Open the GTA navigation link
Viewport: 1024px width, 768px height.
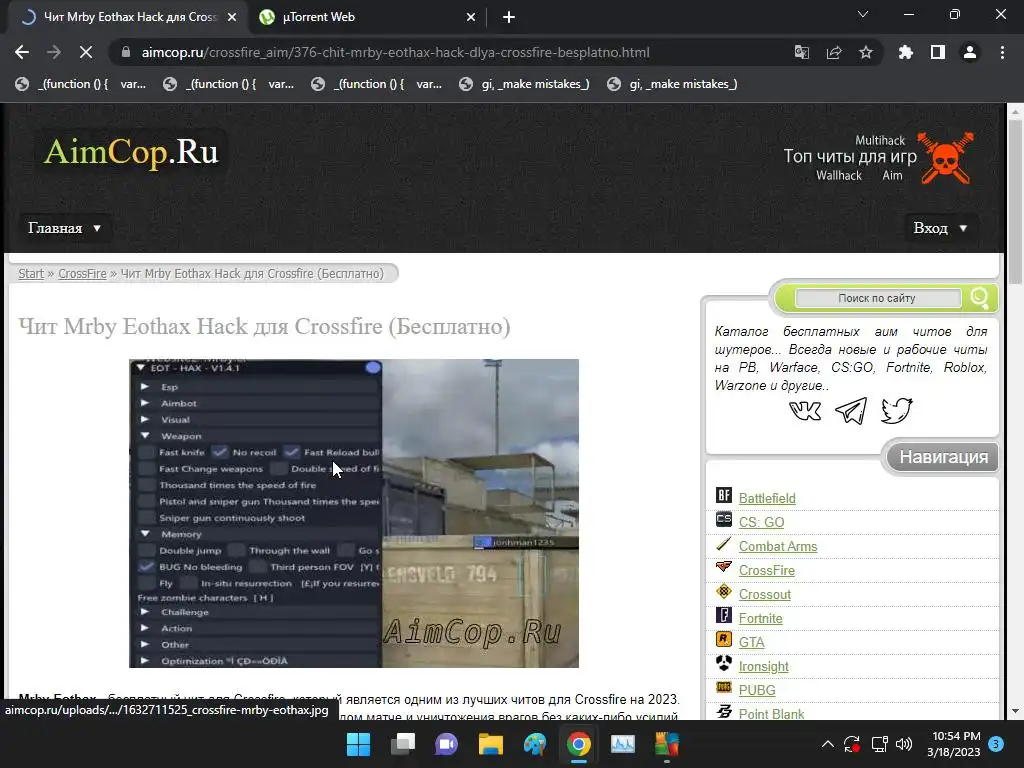(x=751, y=643)
